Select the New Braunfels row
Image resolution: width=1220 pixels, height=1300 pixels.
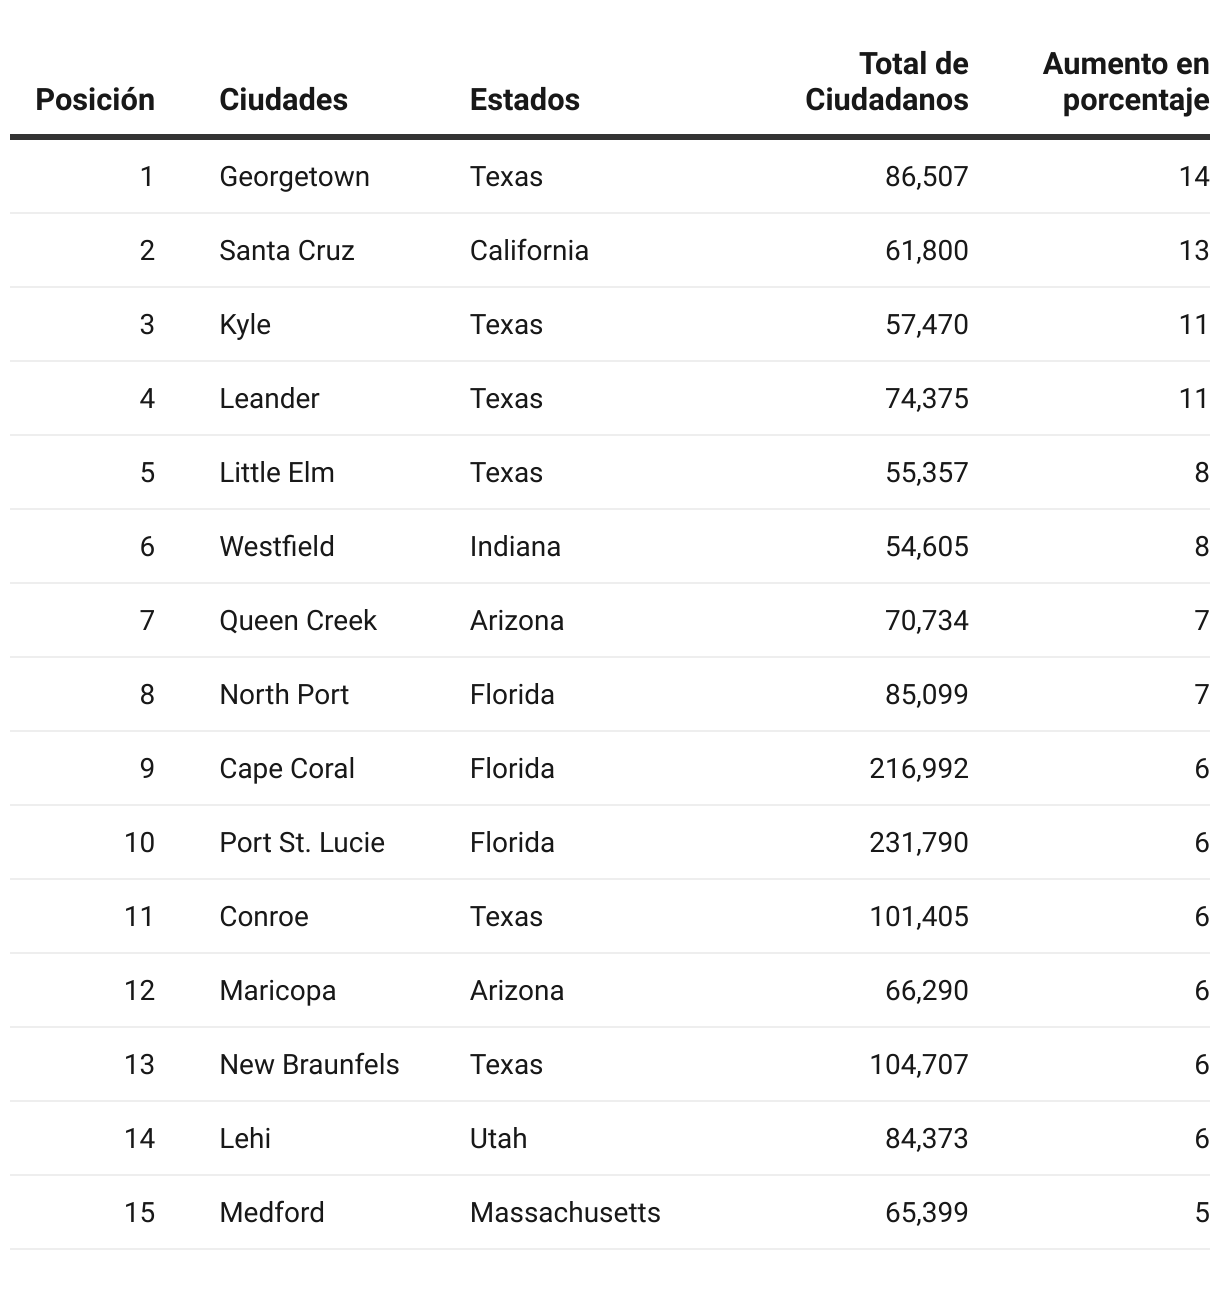(309, 1065)
